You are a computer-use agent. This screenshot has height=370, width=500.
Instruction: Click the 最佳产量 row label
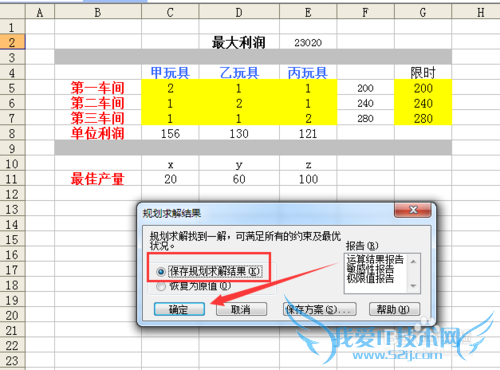click(x=98, y=179)
